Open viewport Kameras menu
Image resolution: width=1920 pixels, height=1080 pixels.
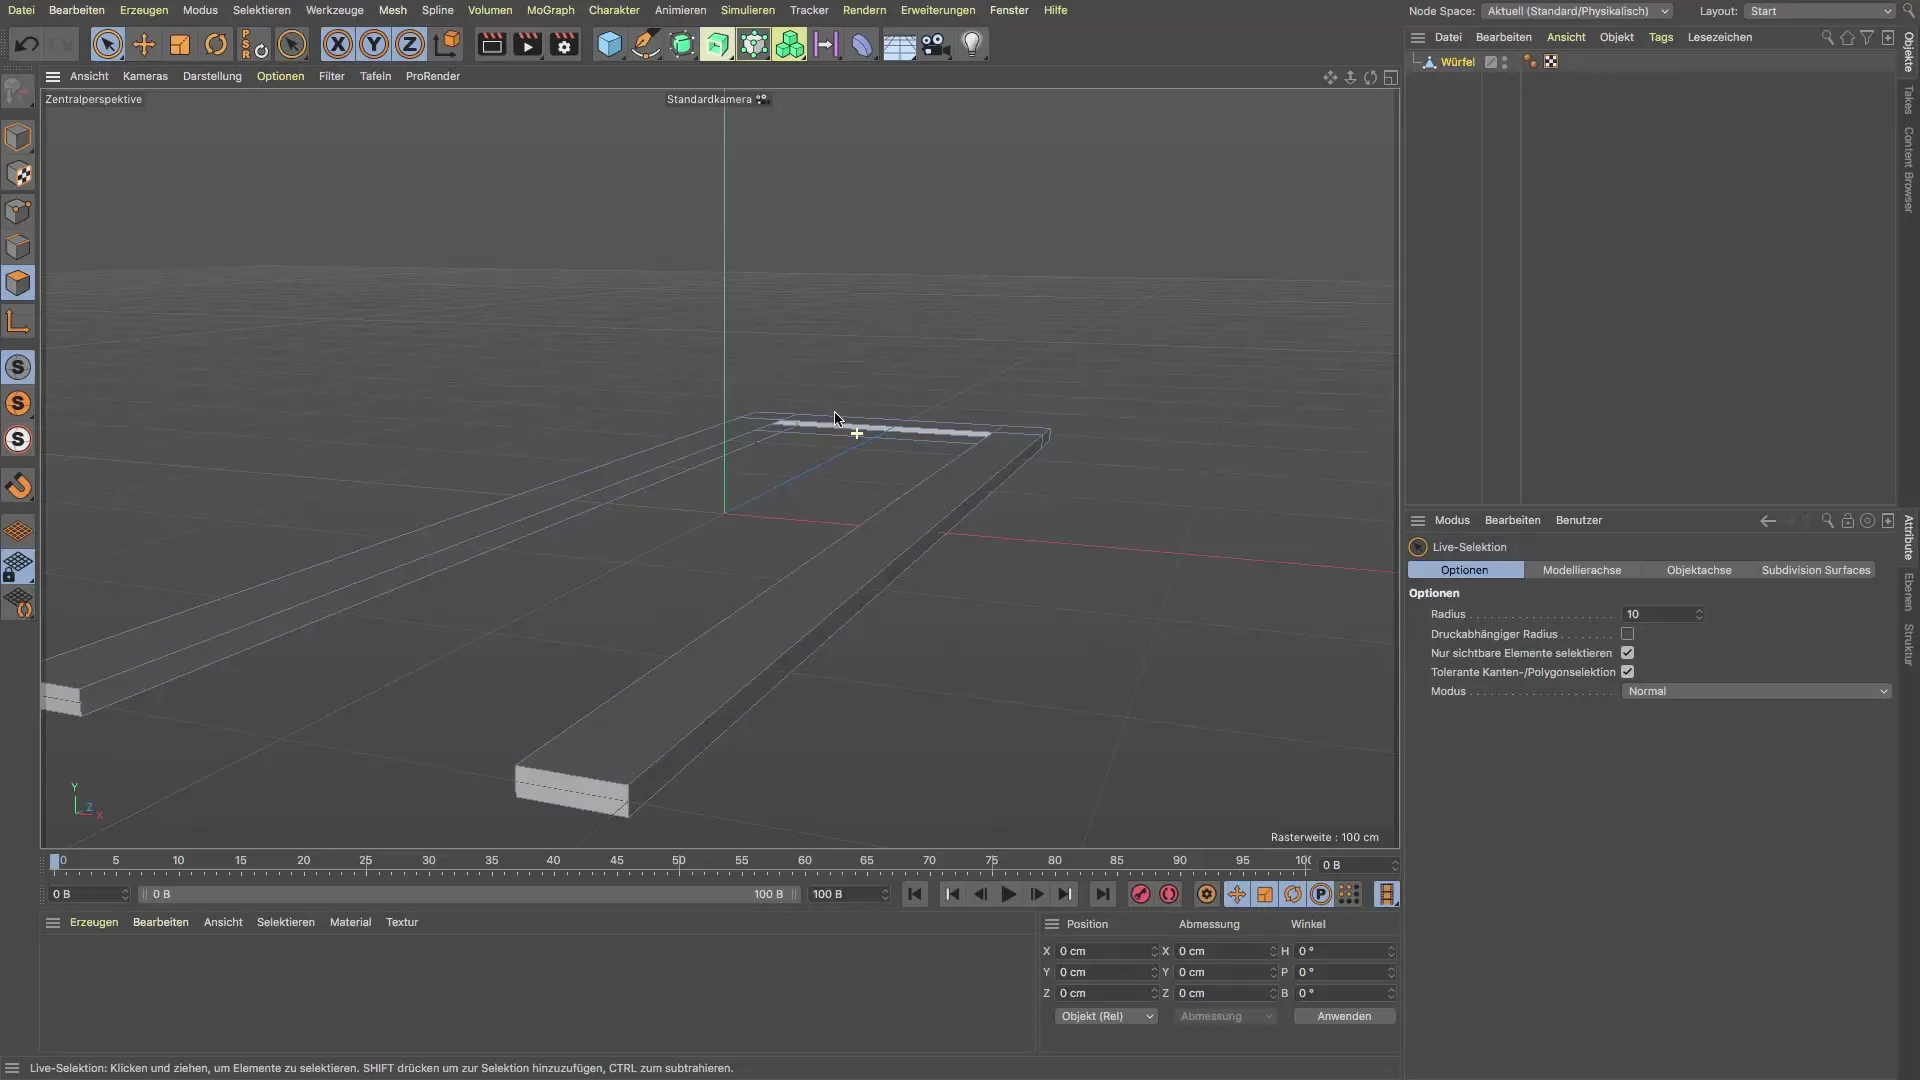coord(145,76)
